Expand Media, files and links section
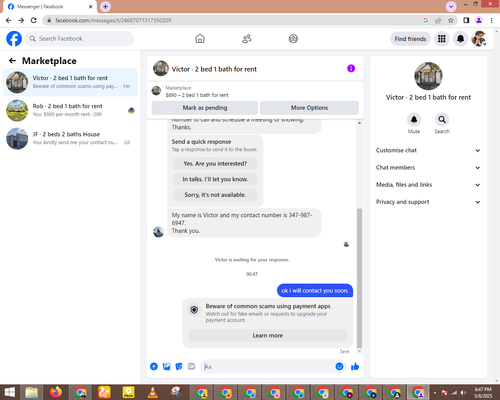This screenshot has height=400, width=500. click(428, 185)
